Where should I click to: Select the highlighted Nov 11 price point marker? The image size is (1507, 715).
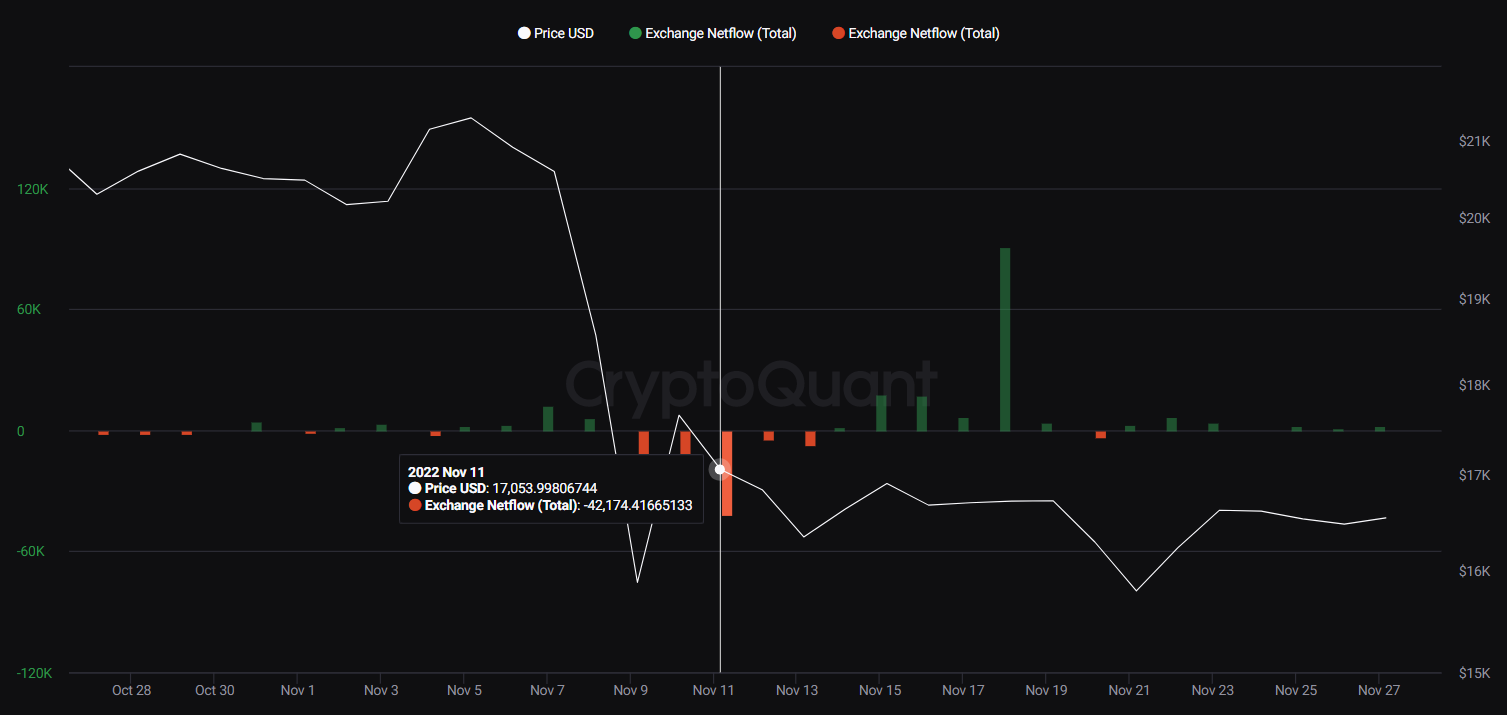pyautogui.click(x=720, y=469)
